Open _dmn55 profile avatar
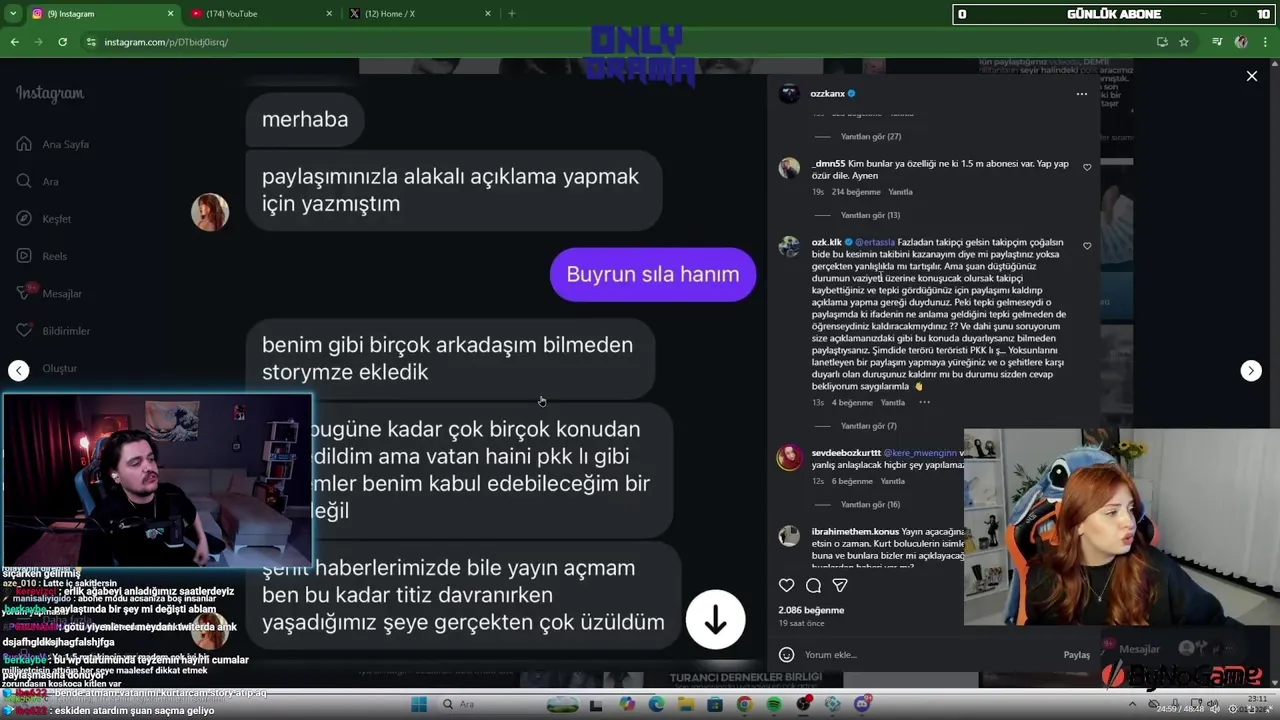This screenshot has height=720, width=1280. click(x=789, y=168)
